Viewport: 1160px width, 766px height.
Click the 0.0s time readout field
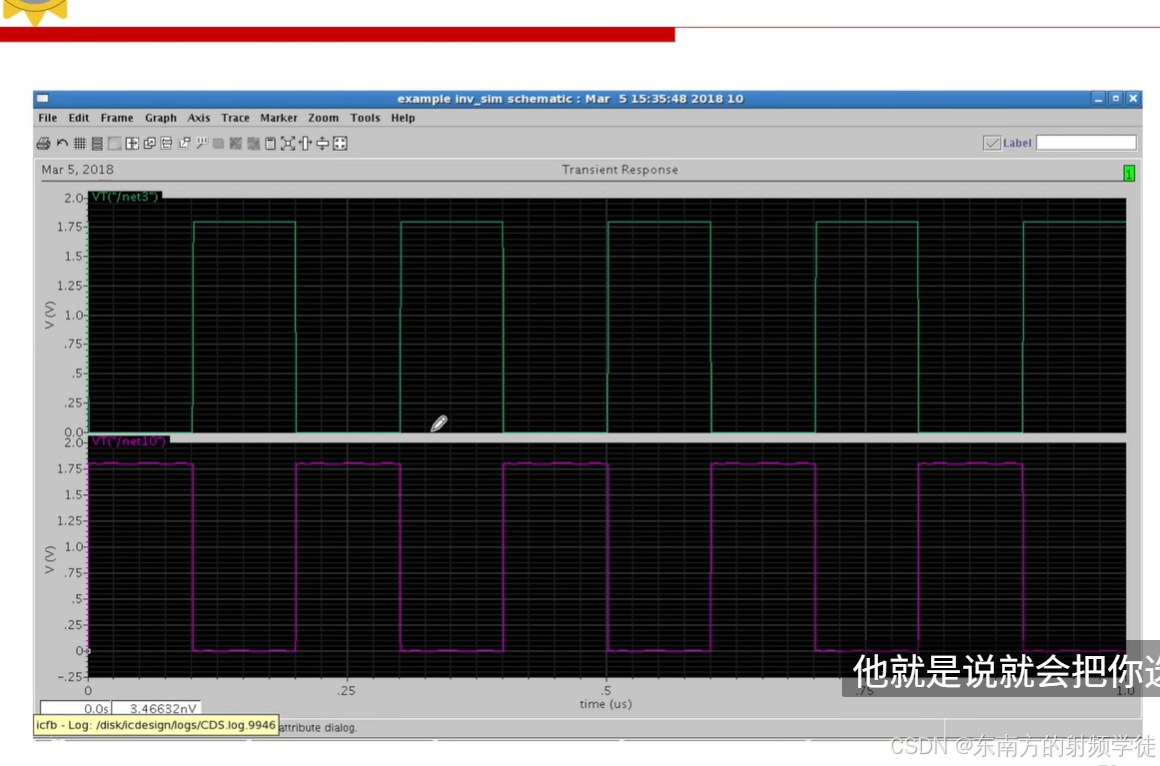(75, 708)
